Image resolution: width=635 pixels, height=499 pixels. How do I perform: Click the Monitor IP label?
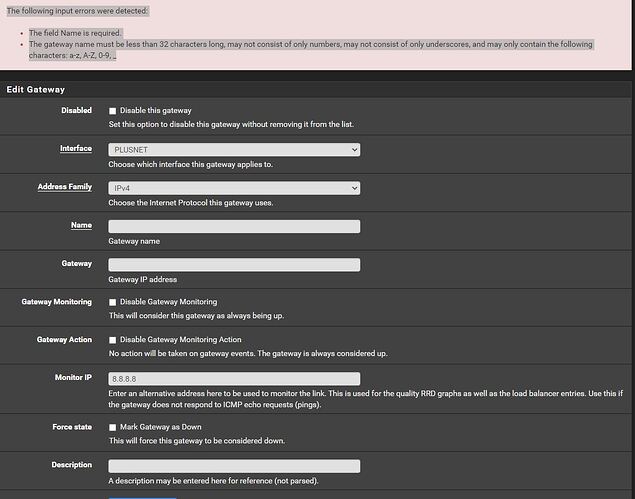73,377
